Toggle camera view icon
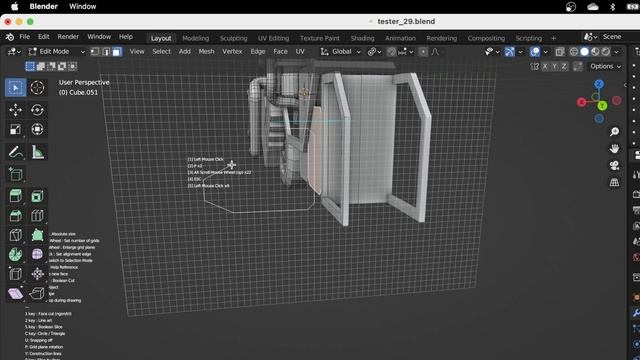640x360 pixels. tap(614, 165)
